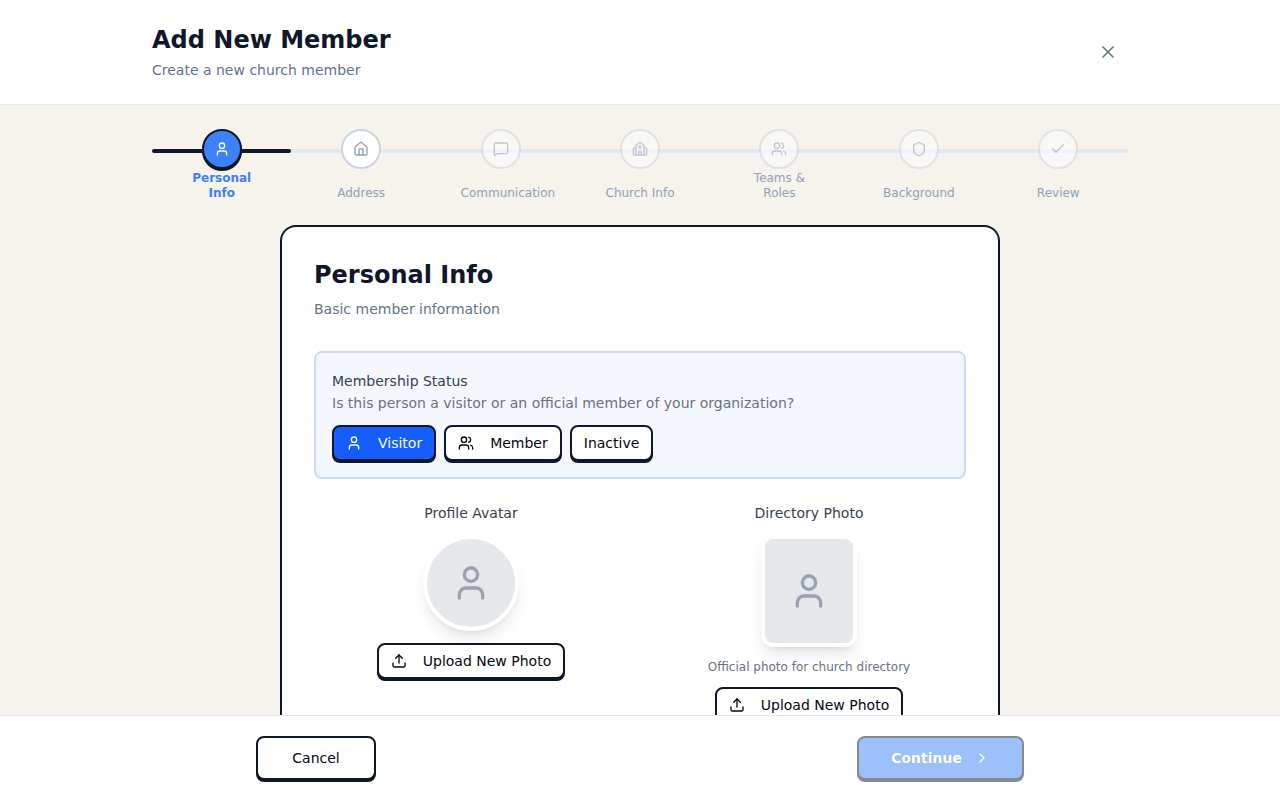Switch to the Address step

pyautogui.click(x=361, y=192)
